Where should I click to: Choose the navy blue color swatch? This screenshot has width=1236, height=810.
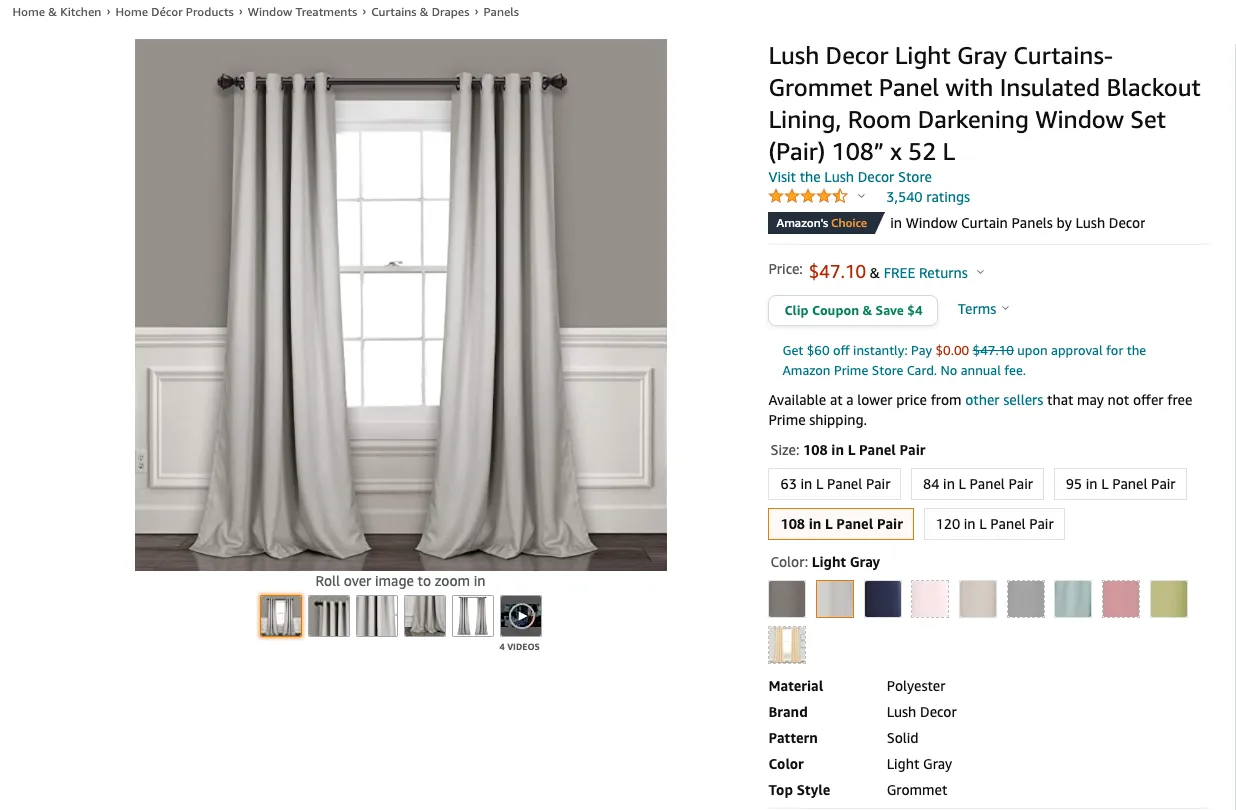[883, 599]
